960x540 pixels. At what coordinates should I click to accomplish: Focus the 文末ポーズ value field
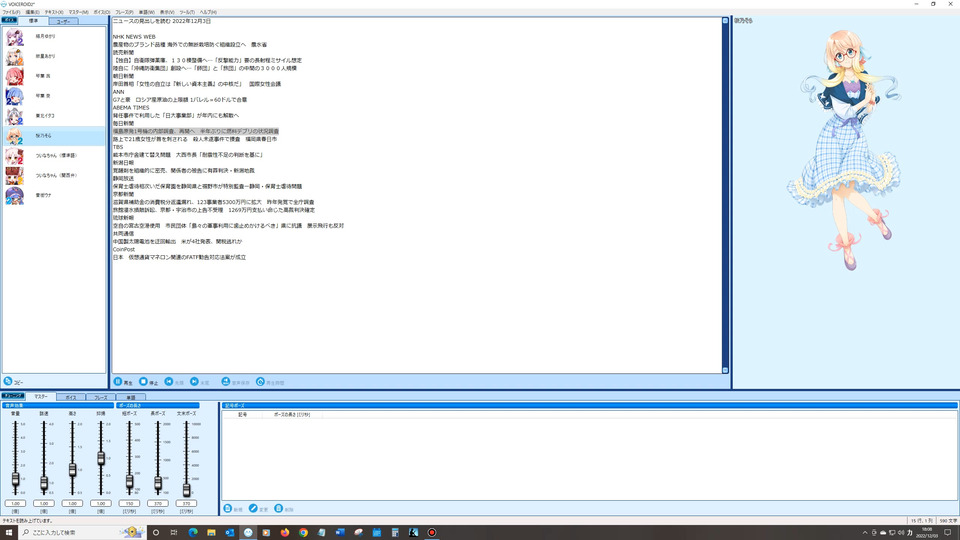(186, 503)
